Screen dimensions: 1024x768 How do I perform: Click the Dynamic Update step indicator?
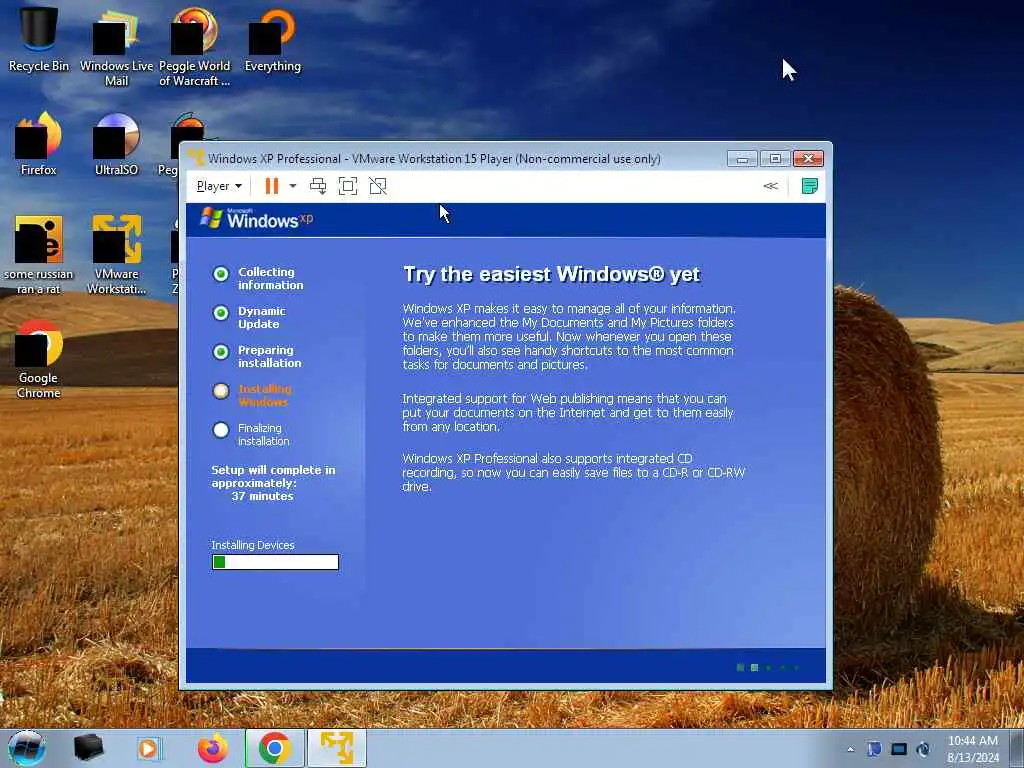pos(221,313)
